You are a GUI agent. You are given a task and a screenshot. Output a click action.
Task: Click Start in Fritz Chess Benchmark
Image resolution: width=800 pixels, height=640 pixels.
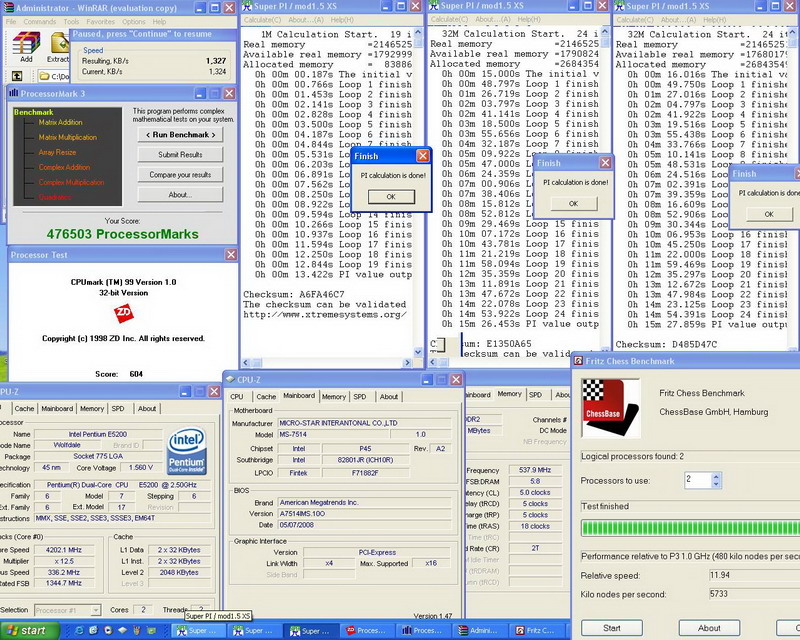point(612,628)
